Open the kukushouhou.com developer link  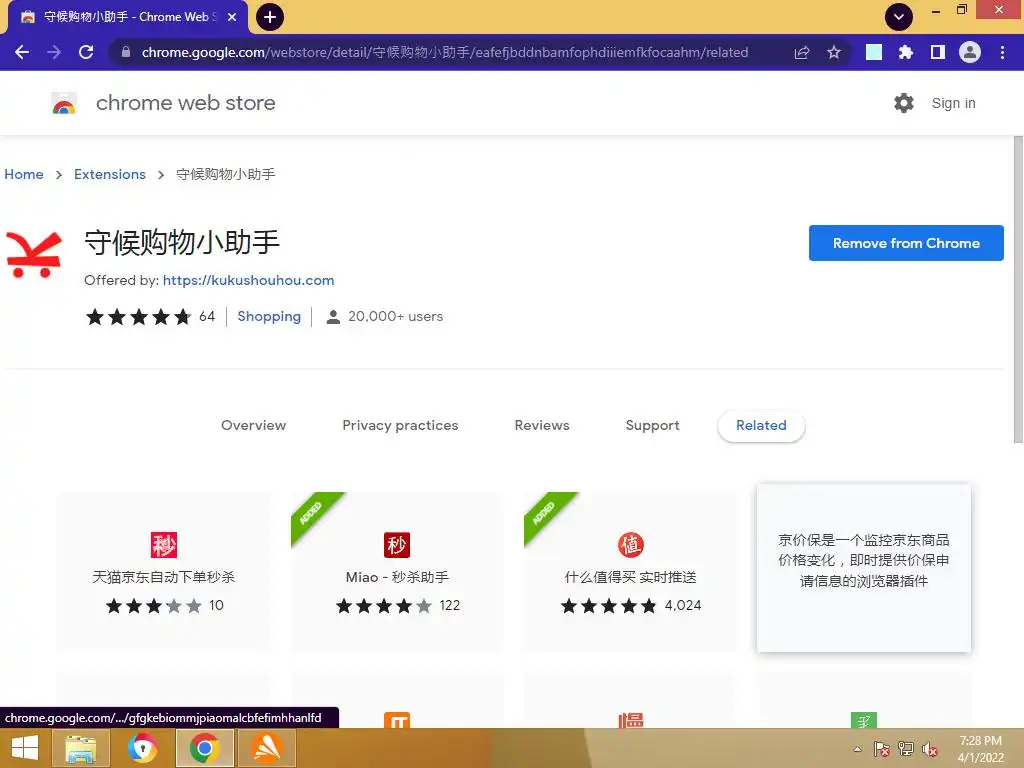[x=248, y=280]
